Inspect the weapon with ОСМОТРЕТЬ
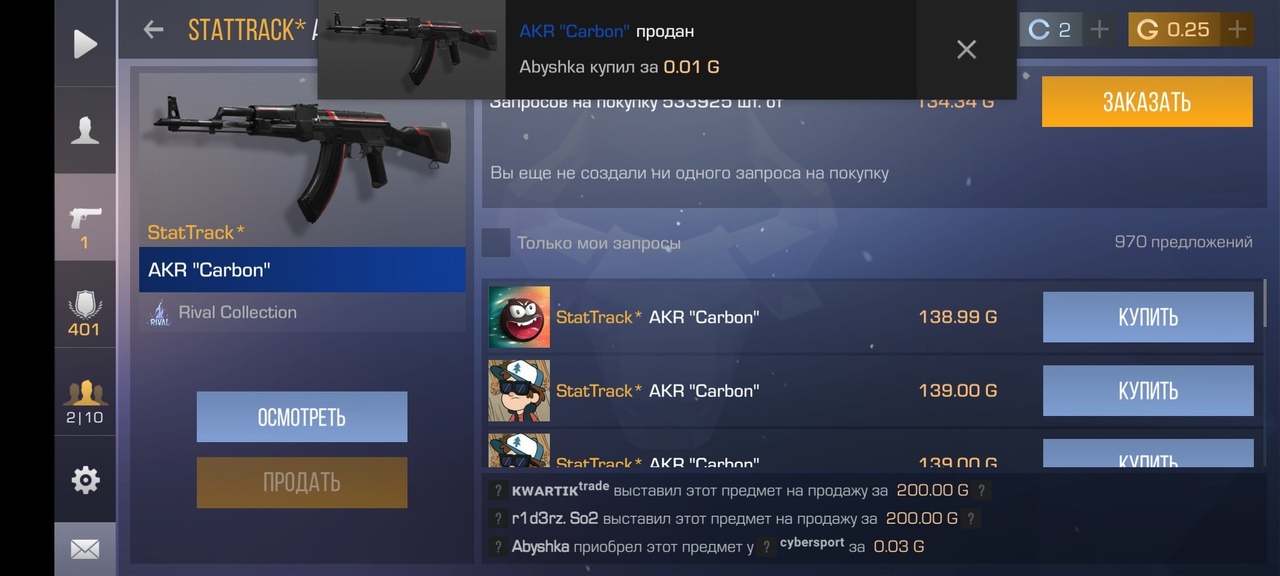The width and height of the screenshot is (1280, 576). 302,417
